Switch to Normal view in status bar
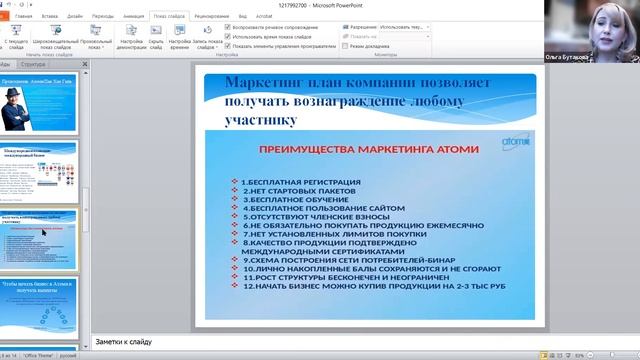This screenshot has width=640, height=360. click(544, 356)
